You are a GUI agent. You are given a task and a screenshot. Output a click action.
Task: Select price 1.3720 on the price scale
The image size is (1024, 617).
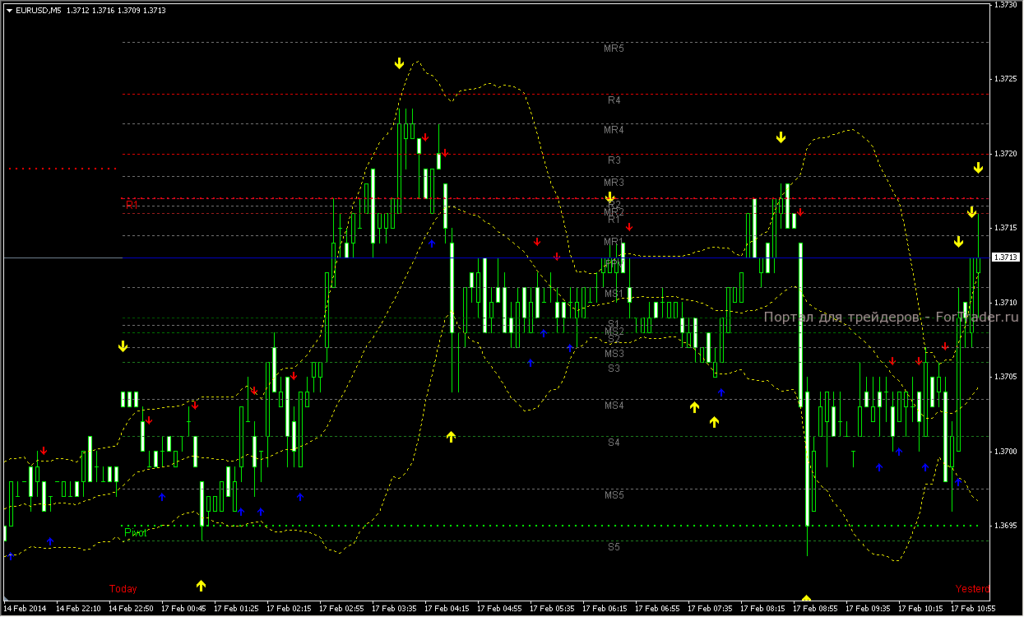[1006, 153]
